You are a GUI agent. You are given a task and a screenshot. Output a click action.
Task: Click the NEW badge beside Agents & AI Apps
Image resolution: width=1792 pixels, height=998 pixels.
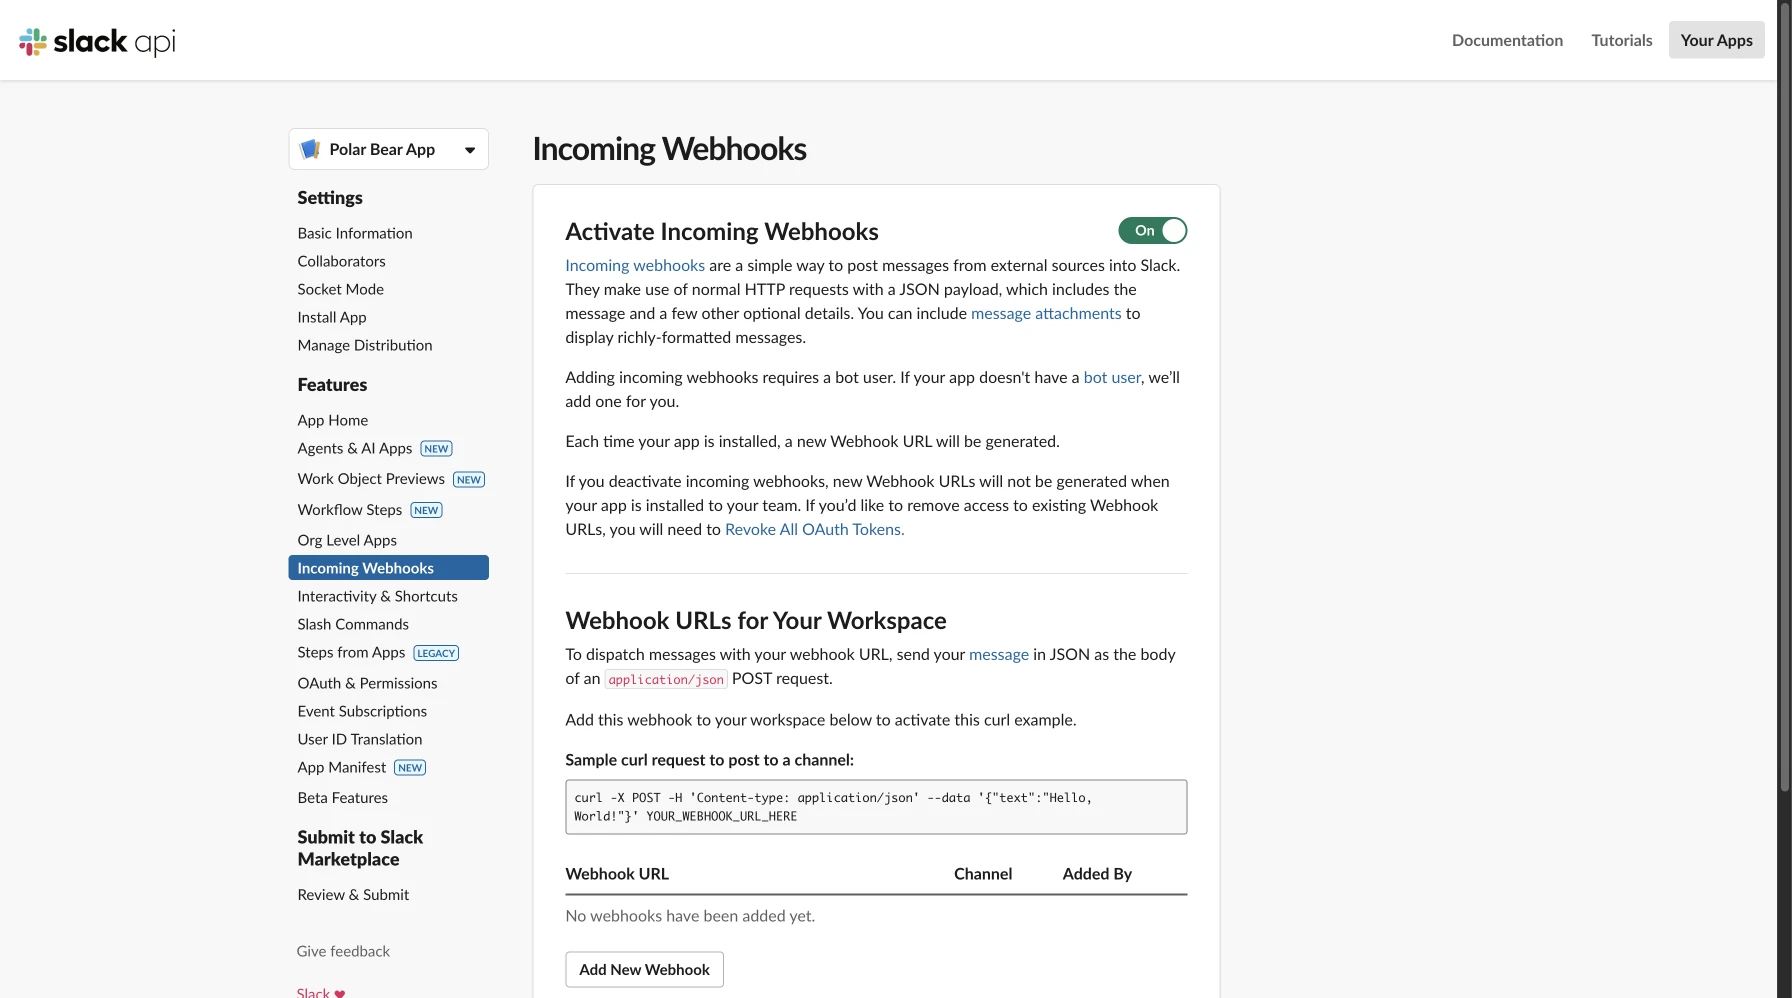click(x=436, y=449)
